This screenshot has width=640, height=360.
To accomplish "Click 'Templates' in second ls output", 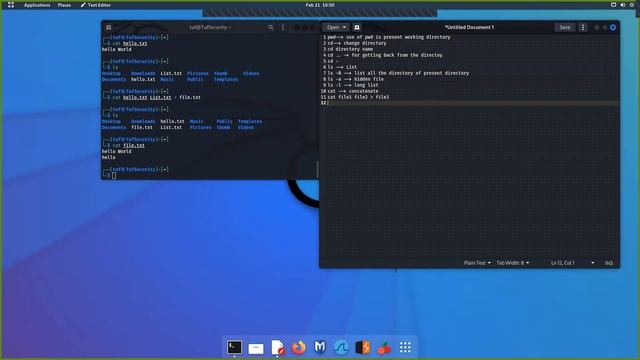I will (x=250, y=122).
